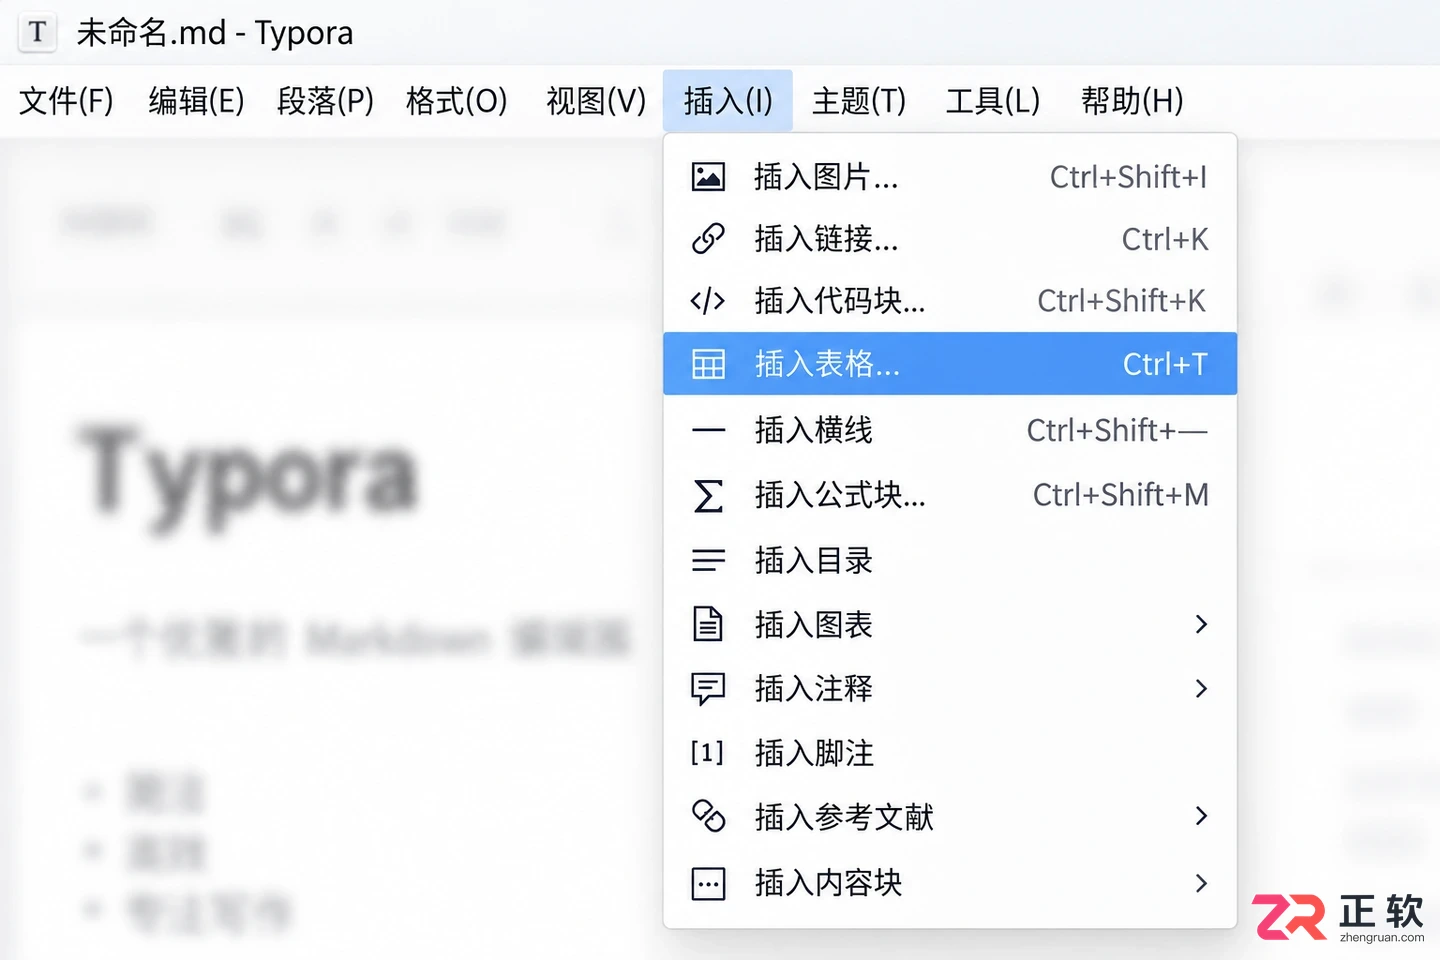Open the 帮助(H) menu
Image resolution: width=1440 pixels, height=960 pixels.
click(x=1132, y=101)
